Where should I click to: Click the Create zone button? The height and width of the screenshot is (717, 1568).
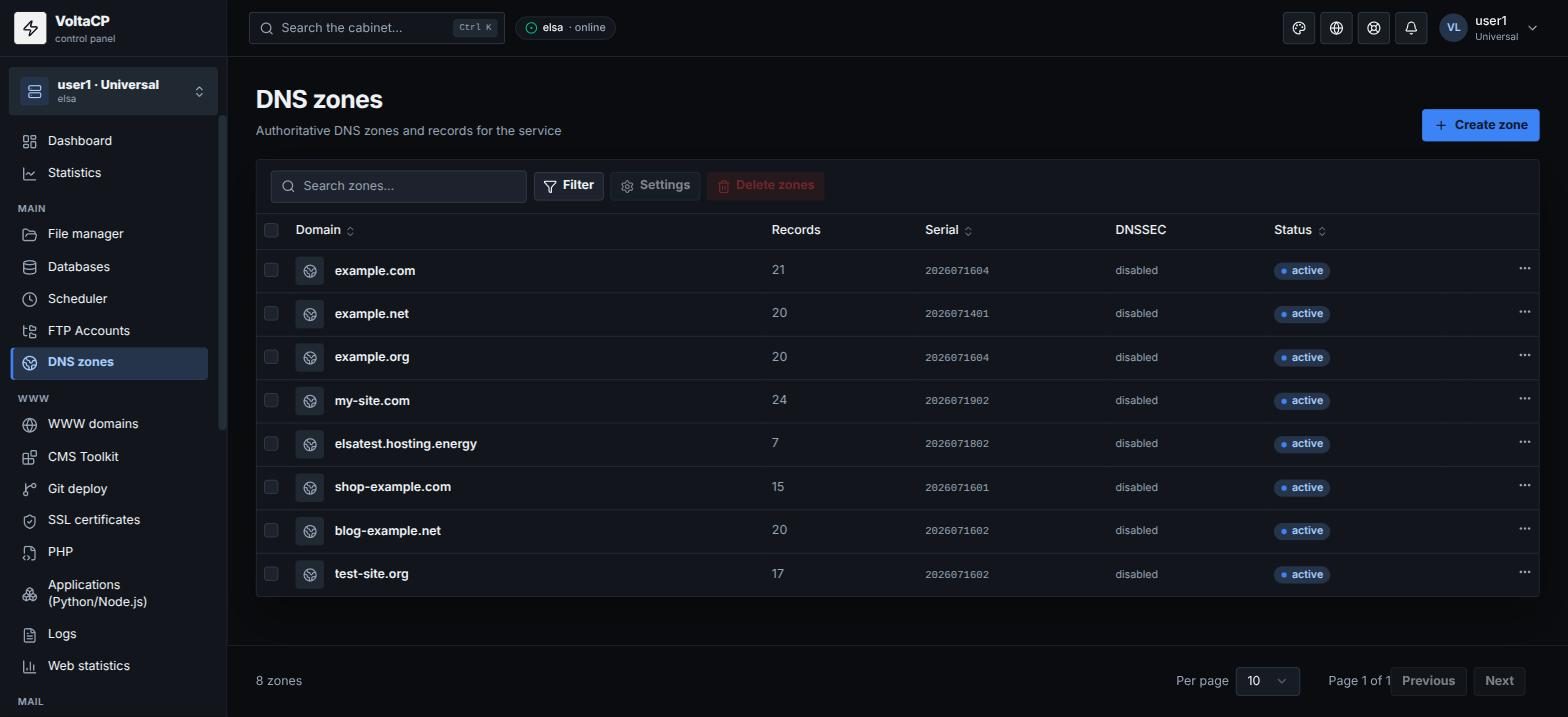(1480, 125)
